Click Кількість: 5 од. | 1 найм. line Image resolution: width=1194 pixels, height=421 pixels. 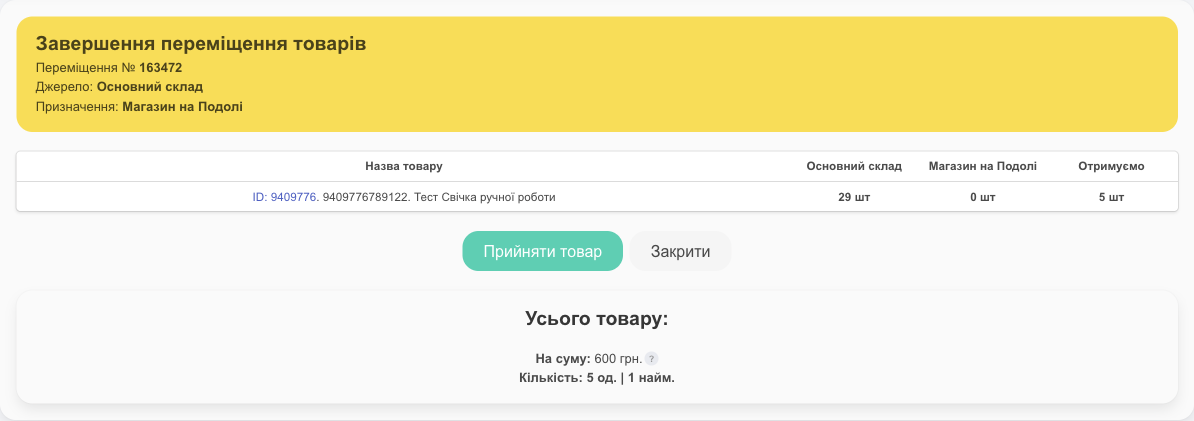pos(597,378)
